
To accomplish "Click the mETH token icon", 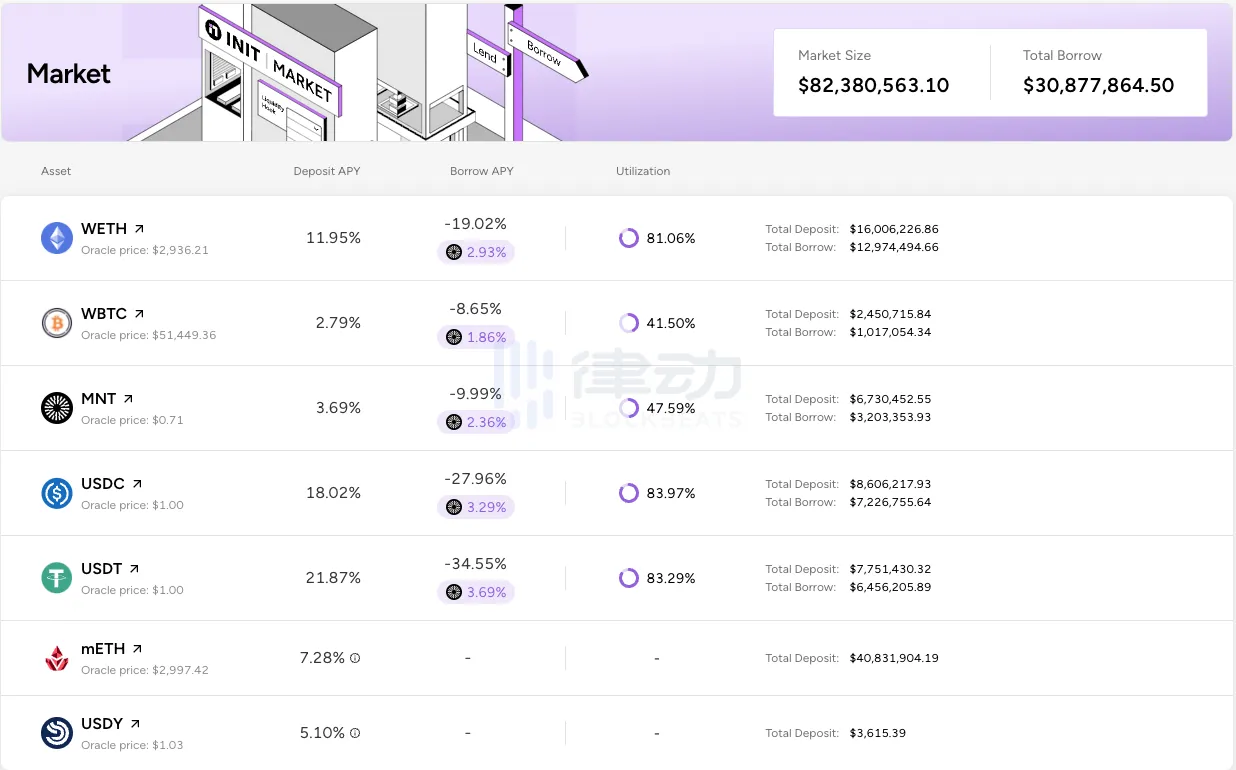I will (57, 658).
